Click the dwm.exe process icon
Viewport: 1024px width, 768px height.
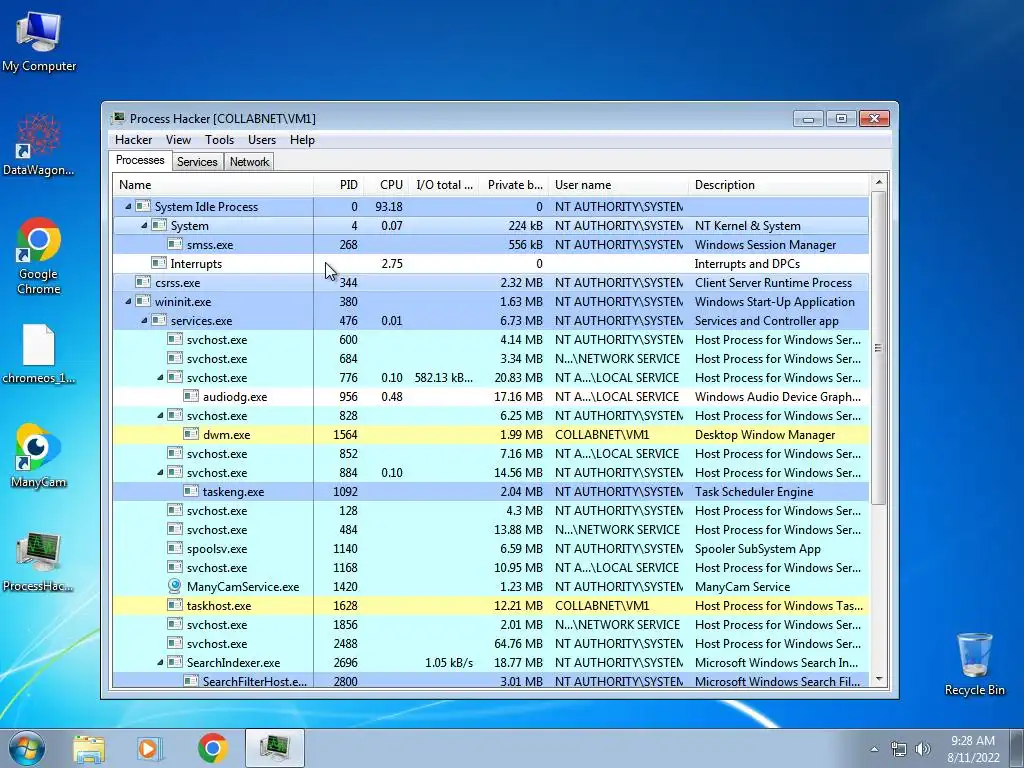tap(191, 434)
